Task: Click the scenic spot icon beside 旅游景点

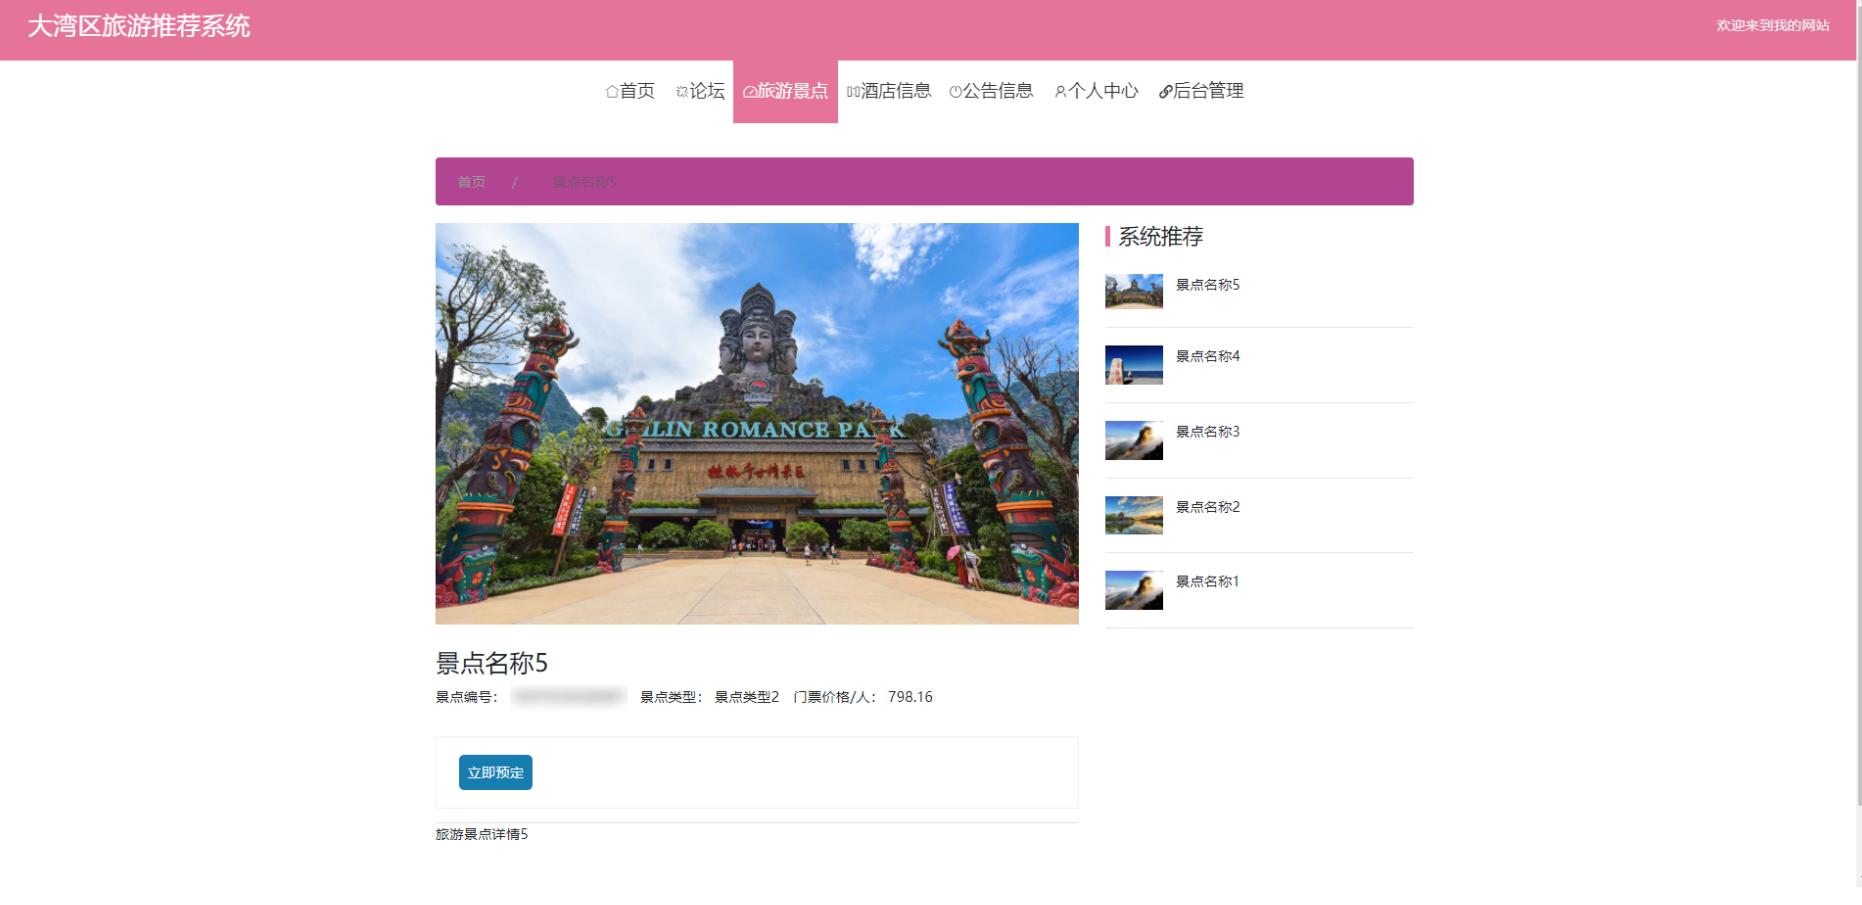Action: pyautogui.click(x=749, y=92)
